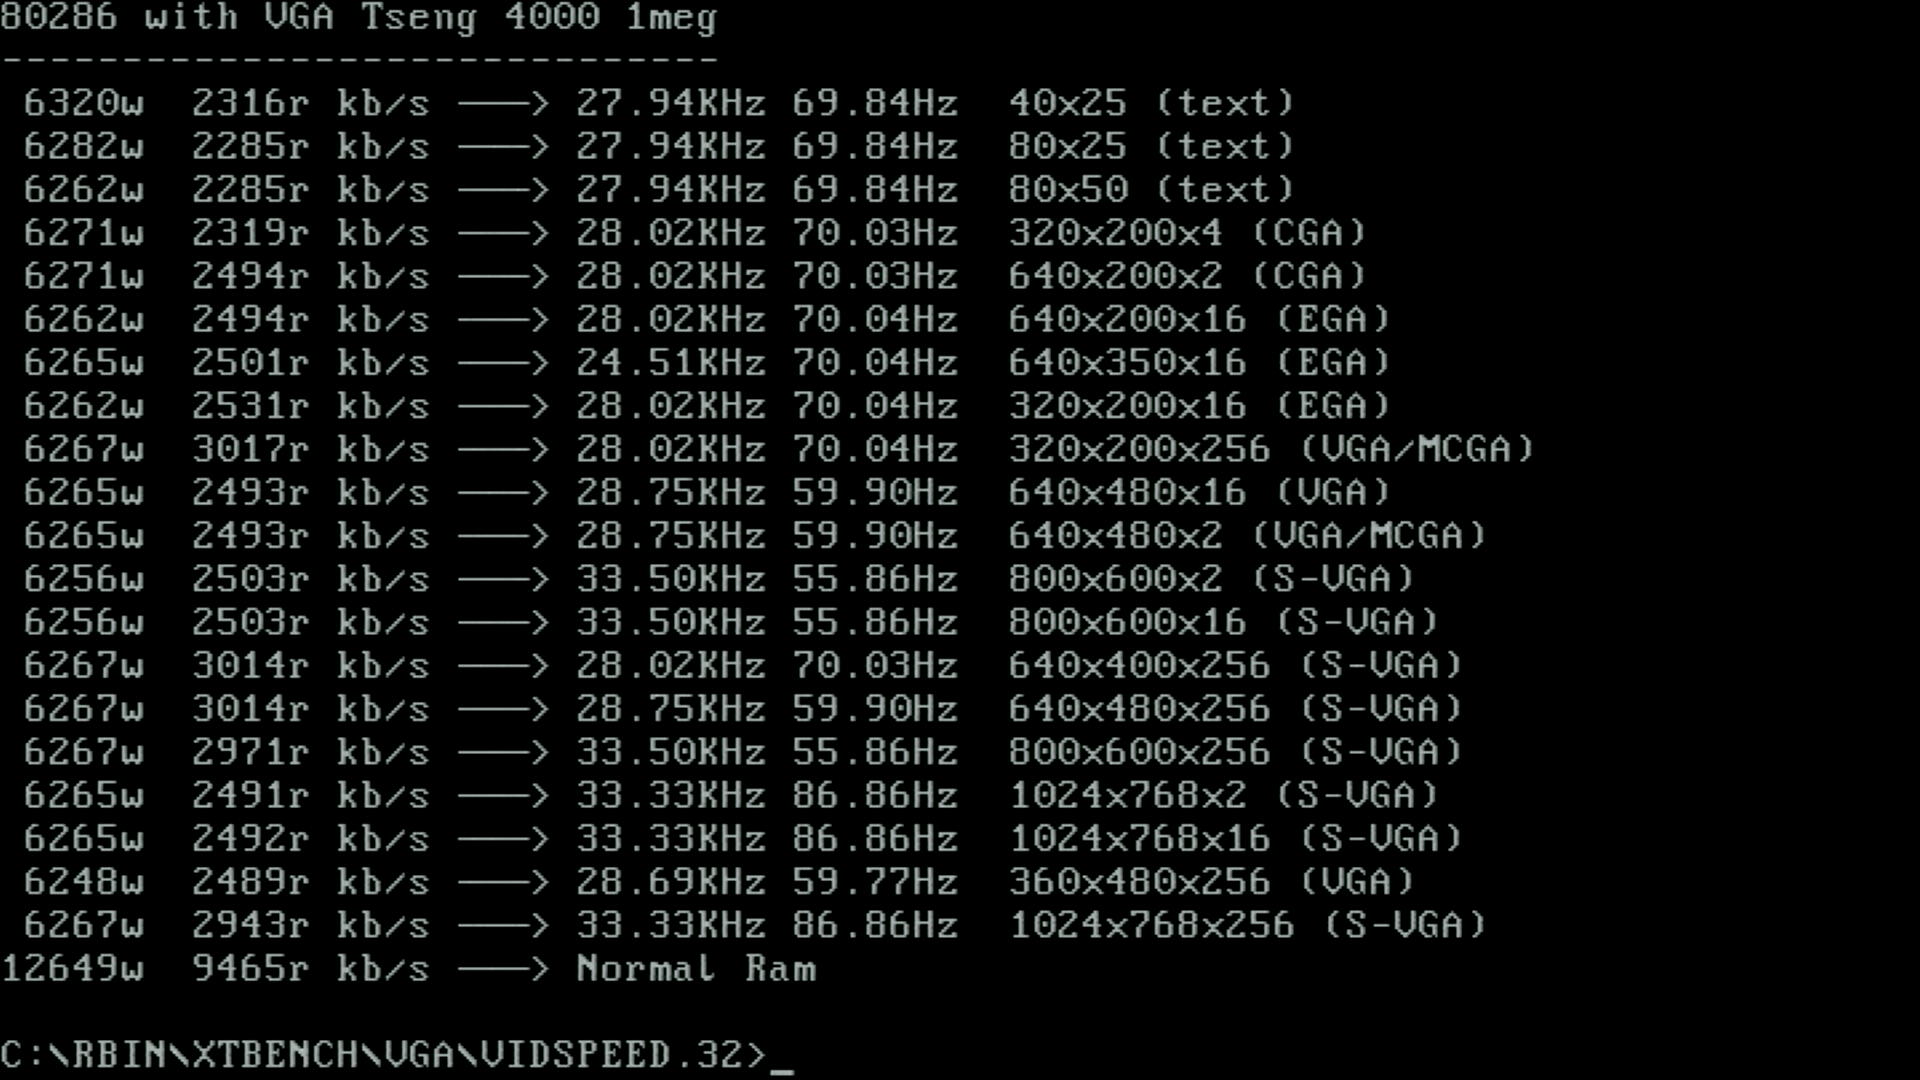The height and width of the screenshot is (1080, 1920).
Task: Select the 40x25 (text) mode row
Action: tap(659, 103)
